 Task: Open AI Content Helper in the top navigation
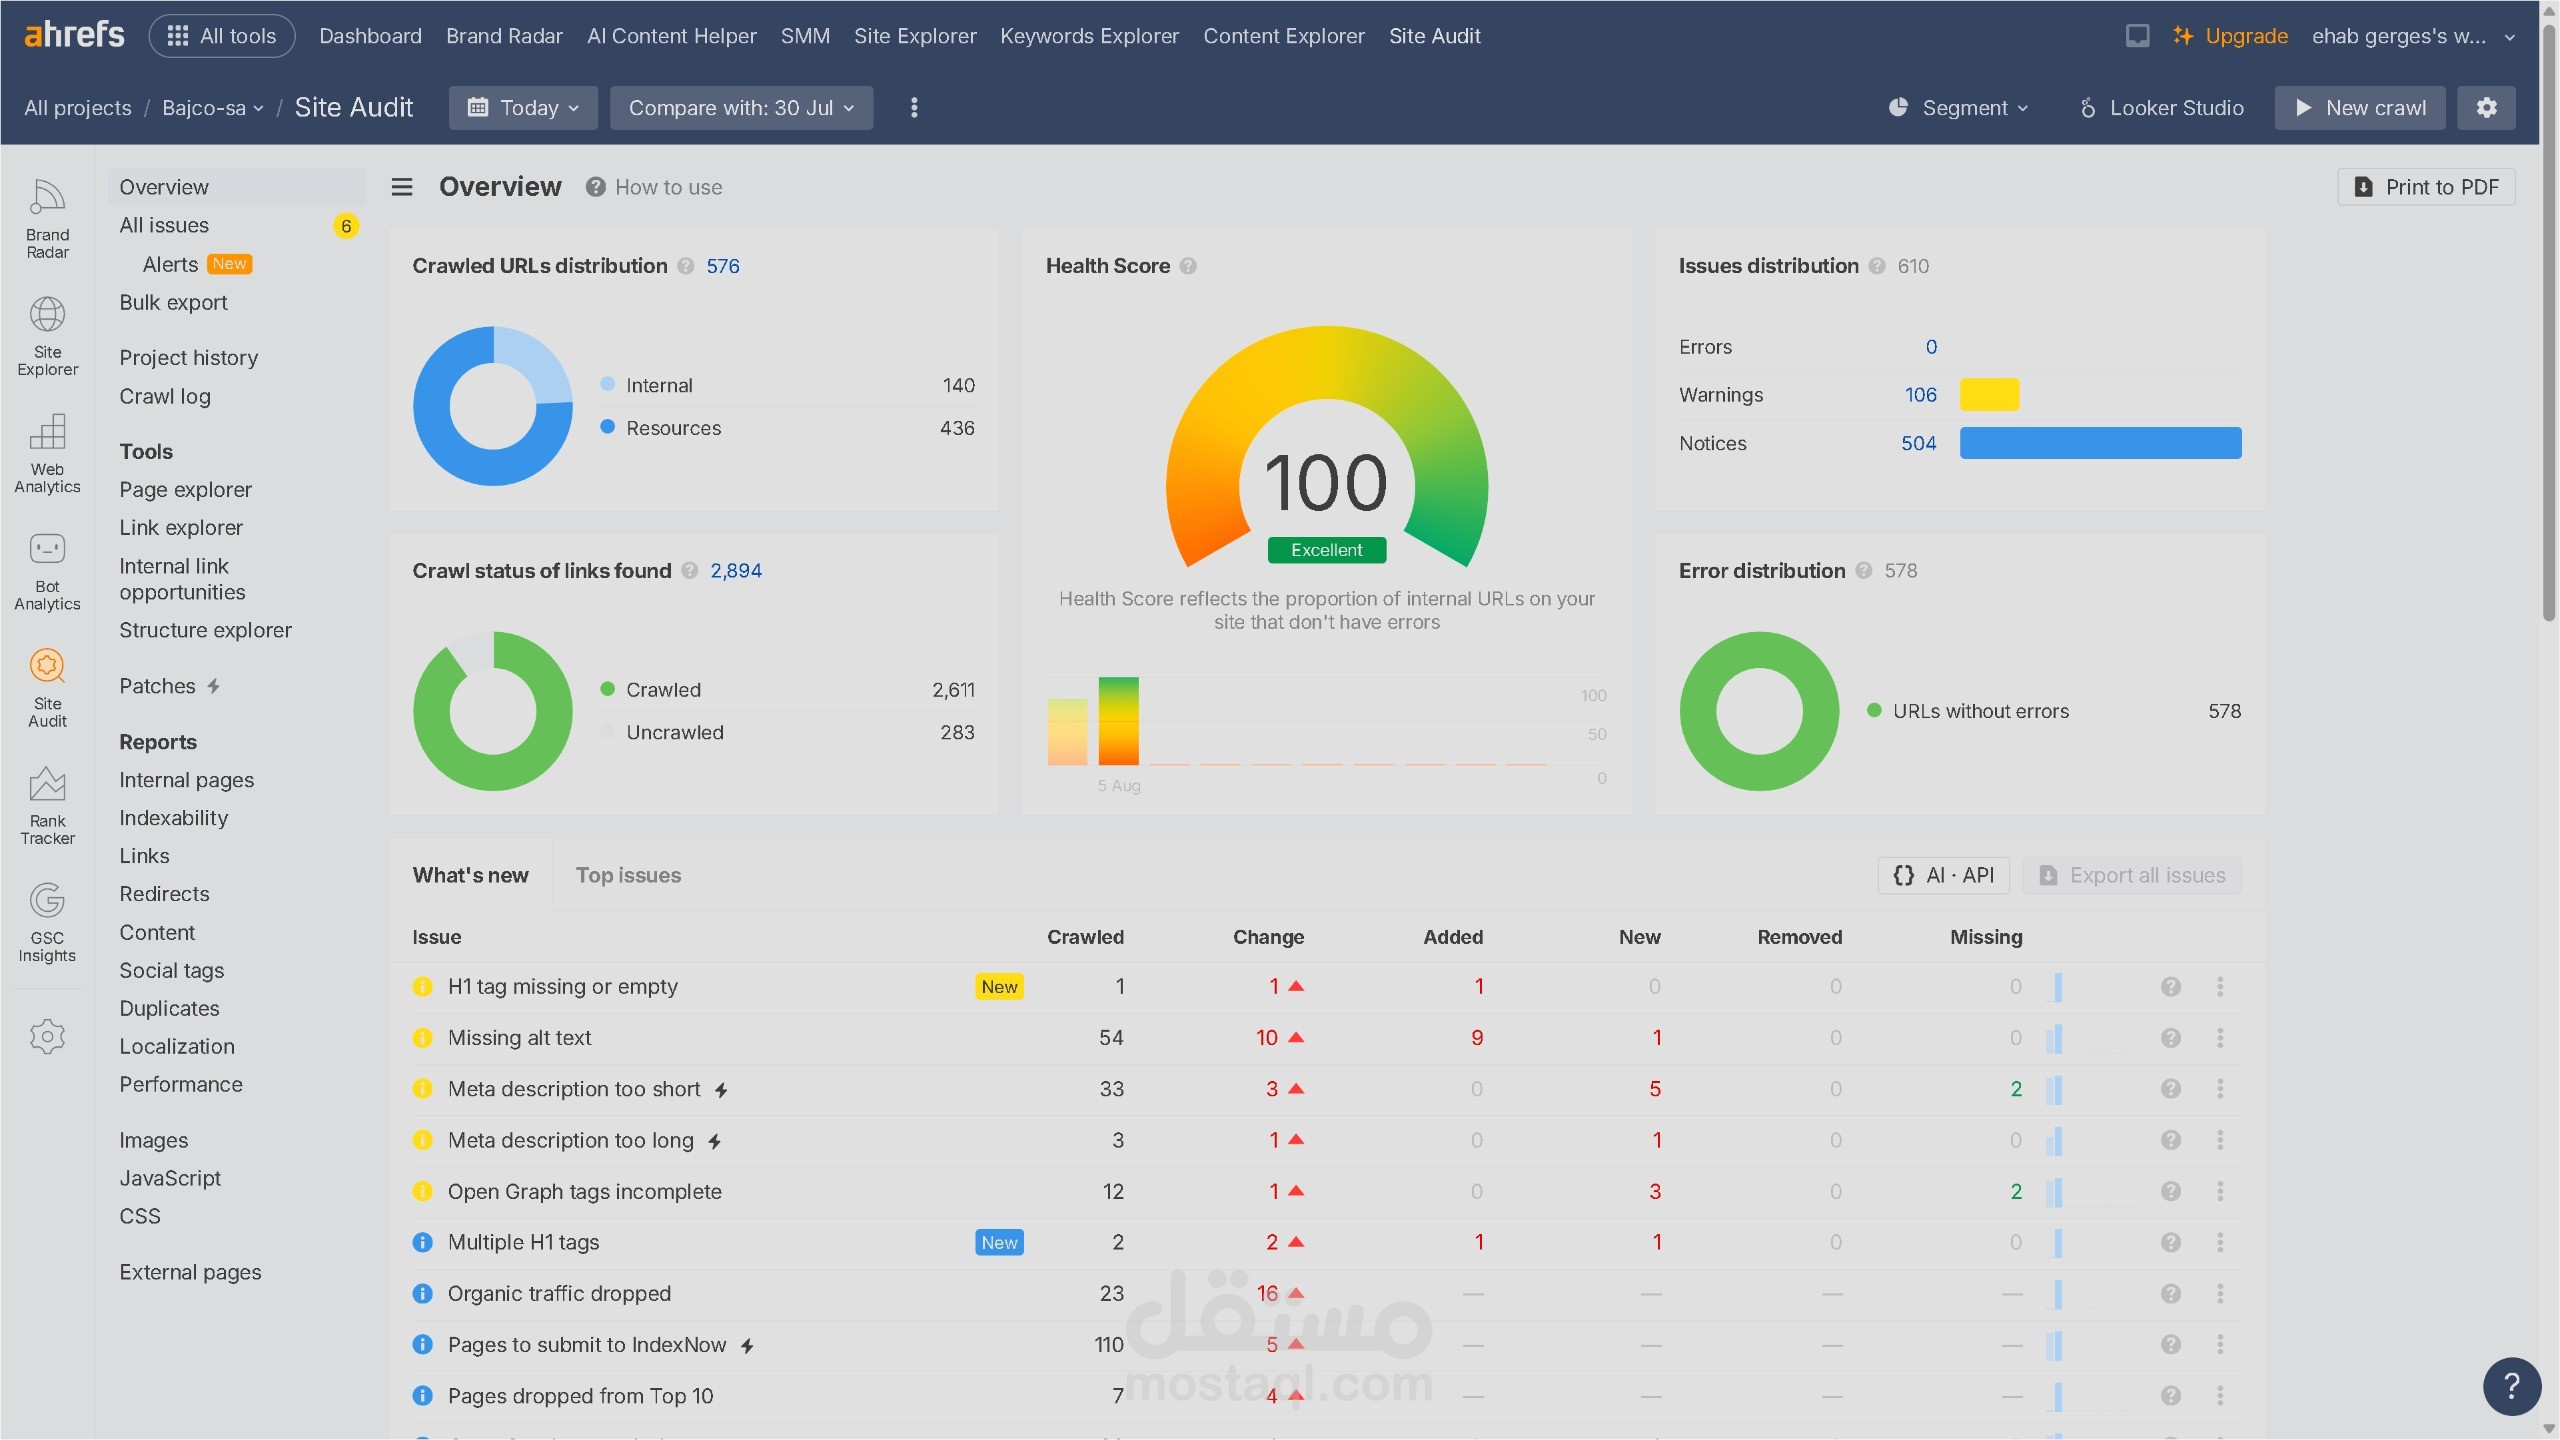coord(671,36)
